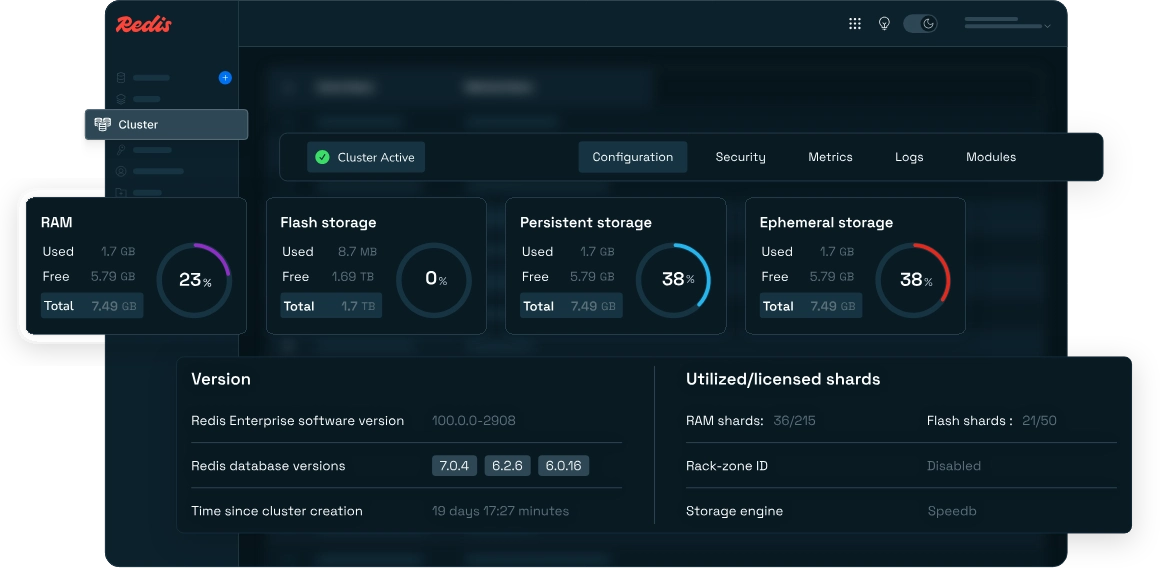The height and width of the screenshot is (568, 1160).
Task: Click the key icon in sidebar
Action: click(121, 149)
